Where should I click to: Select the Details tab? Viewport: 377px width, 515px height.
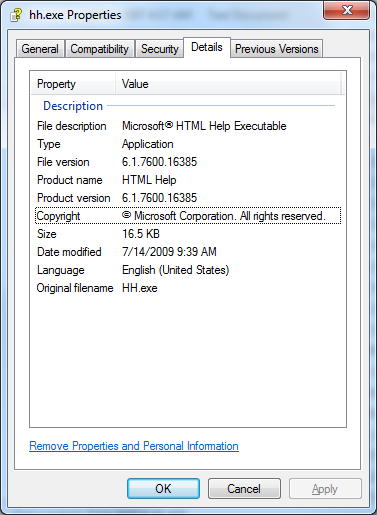click(207, 47)
